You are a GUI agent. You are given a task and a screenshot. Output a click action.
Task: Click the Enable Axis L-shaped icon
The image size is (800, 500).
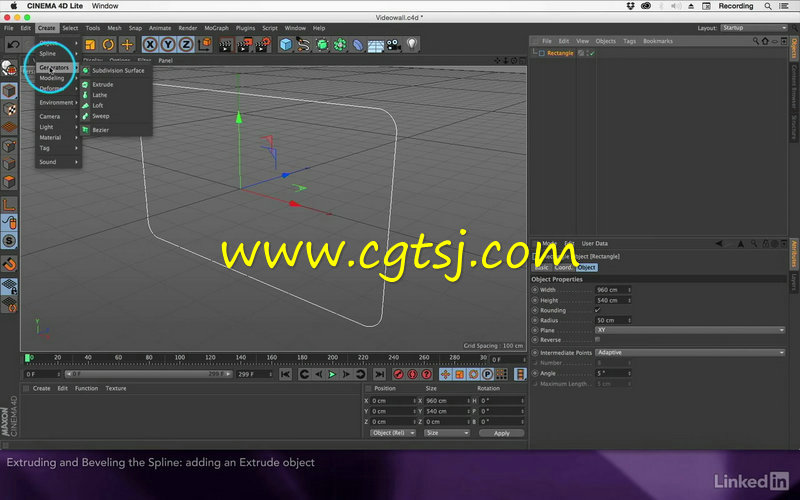coord(9,206)
